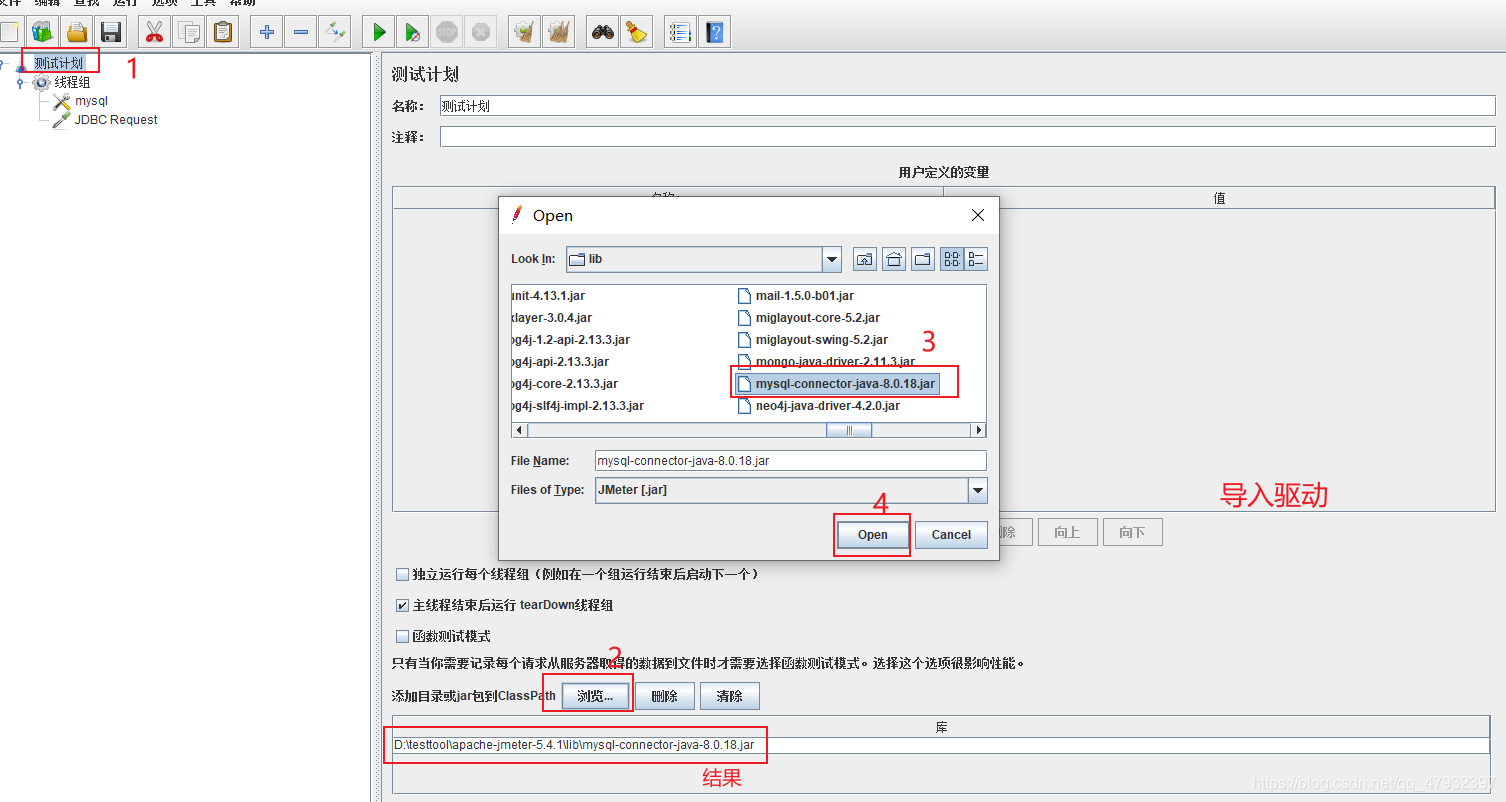The height and width of the screenshot is (802, 1506).
Task: Open Help with question mark book icon
Action: (714, 32)
